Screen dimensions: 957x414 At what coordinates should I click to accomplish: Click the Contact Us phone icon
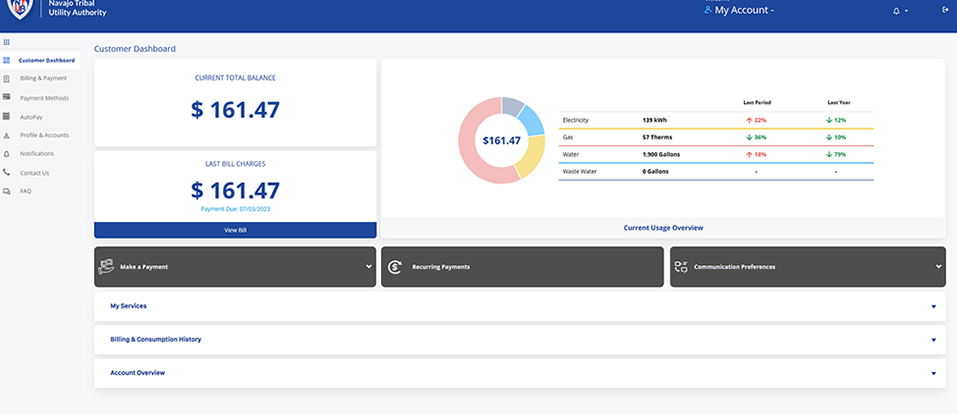point(7,172)
